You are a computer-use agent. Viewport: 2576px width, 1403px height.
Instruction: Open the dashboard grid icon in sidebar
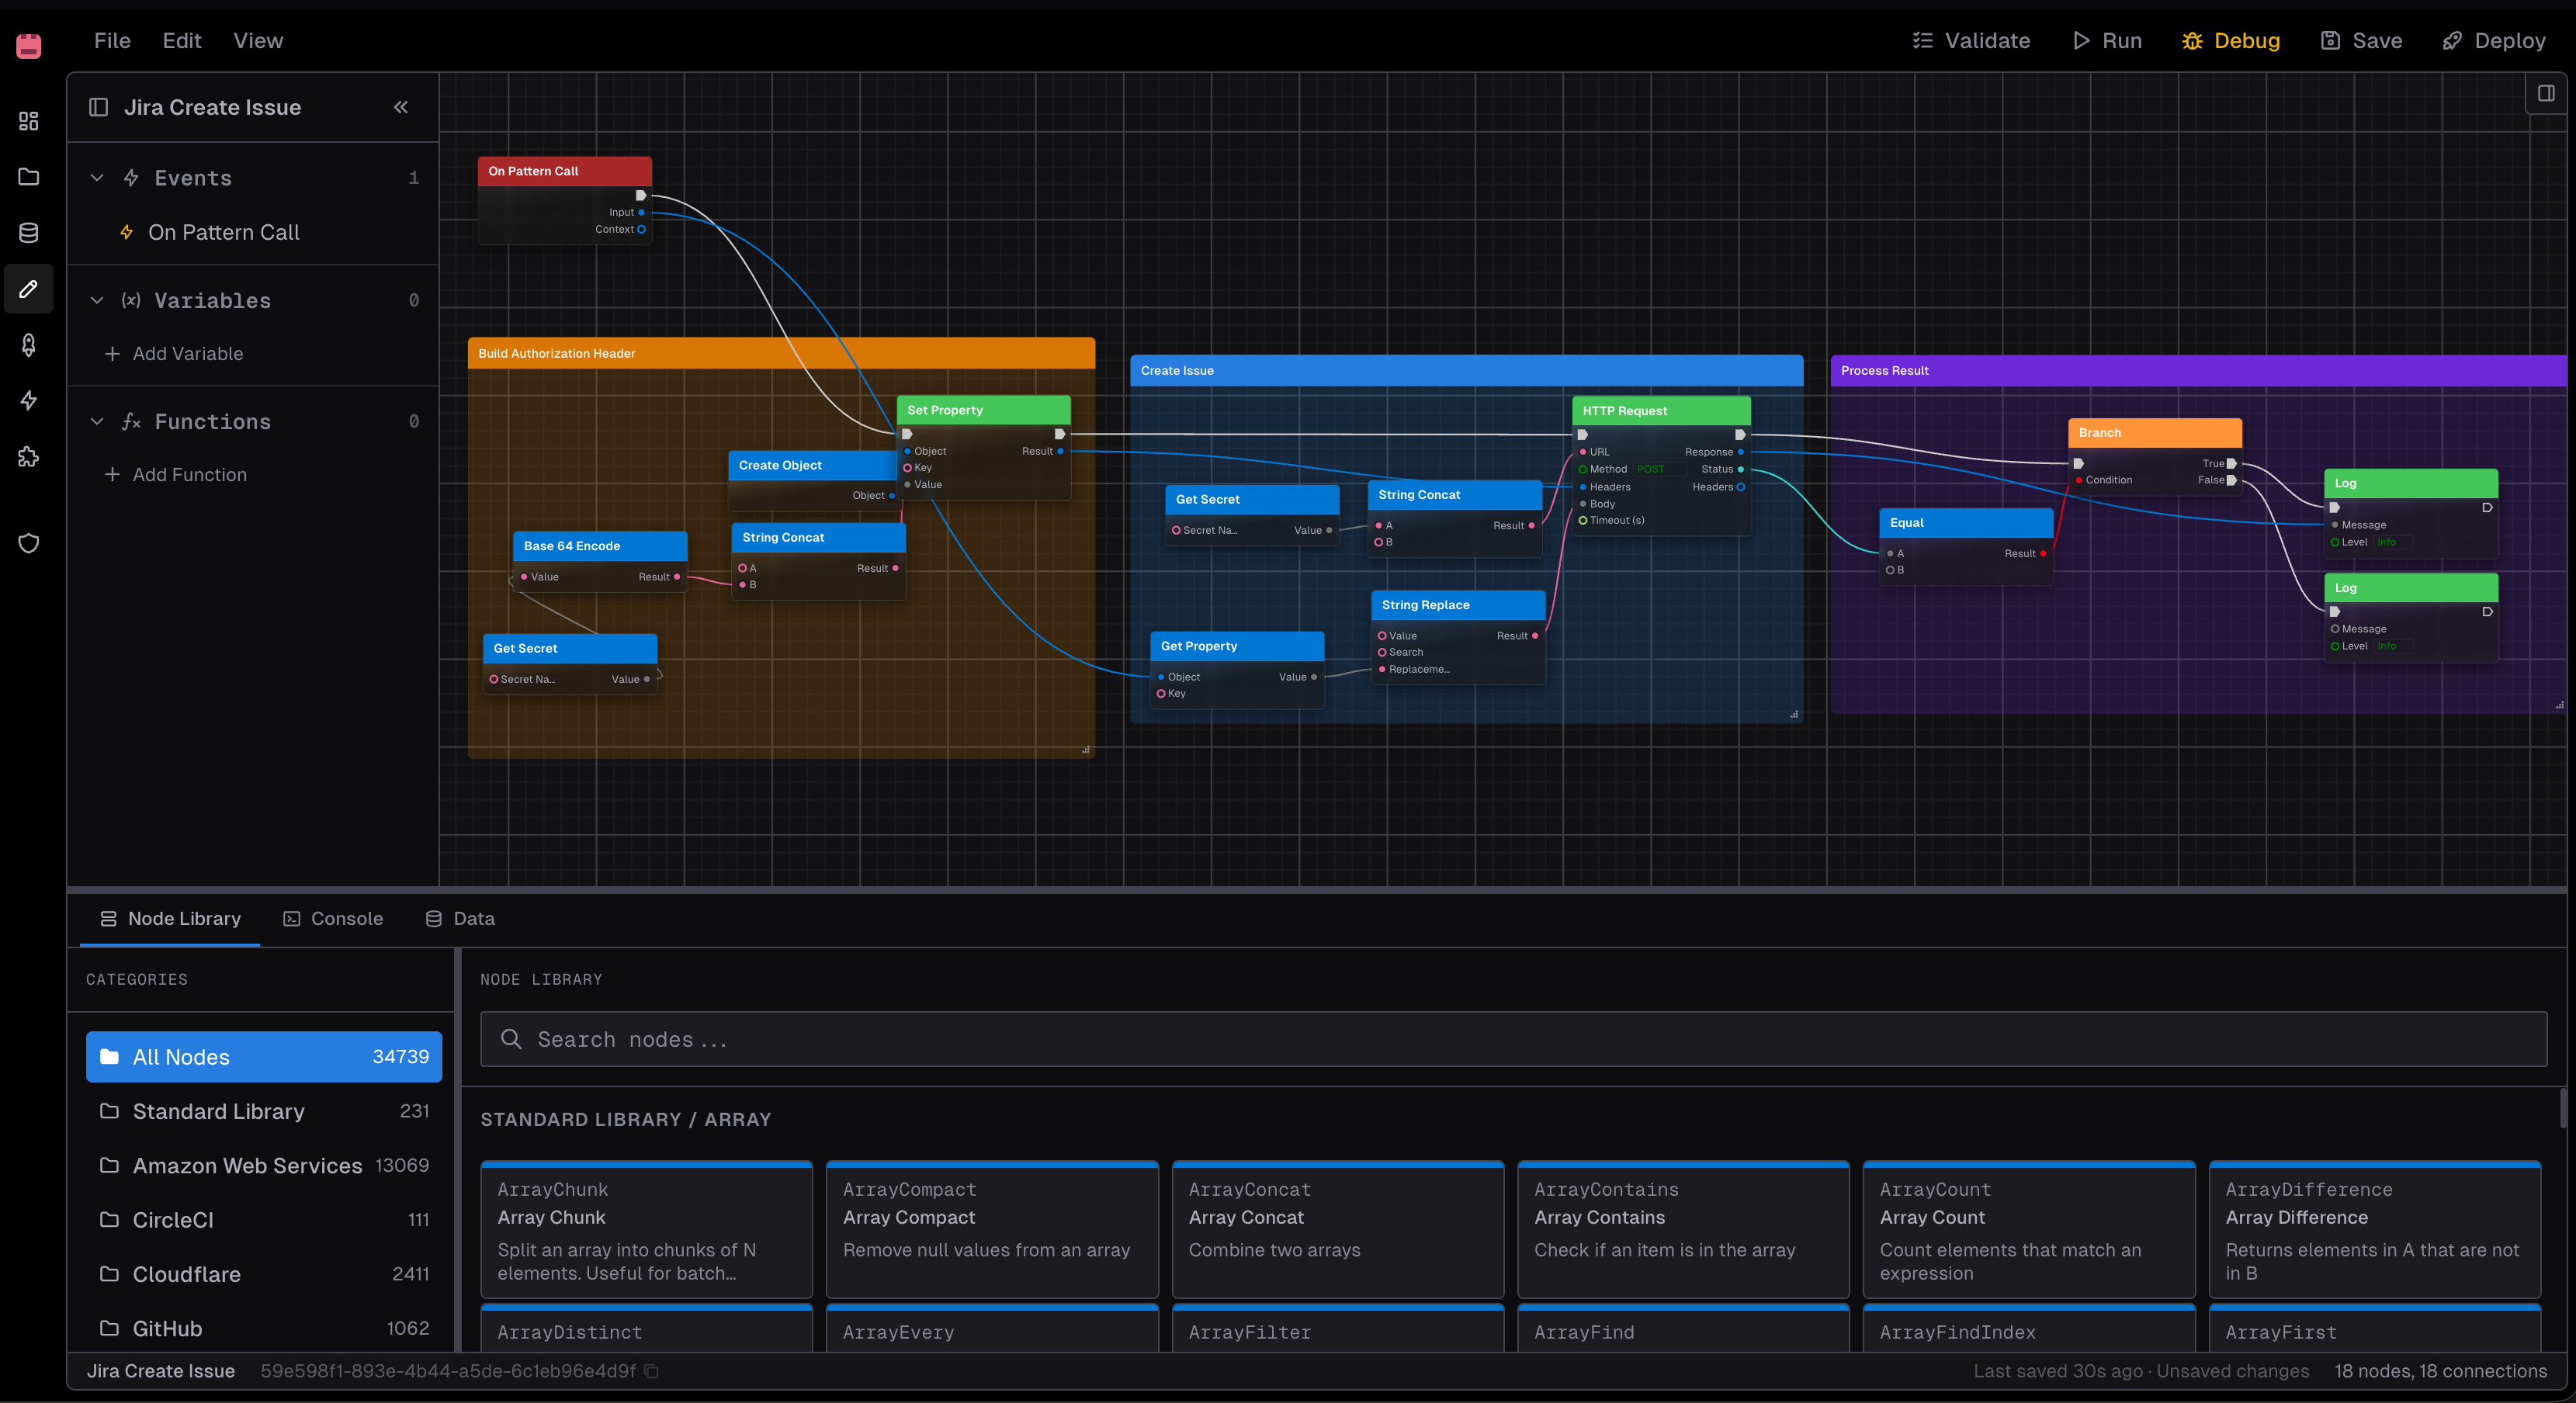tap(29, 121)
